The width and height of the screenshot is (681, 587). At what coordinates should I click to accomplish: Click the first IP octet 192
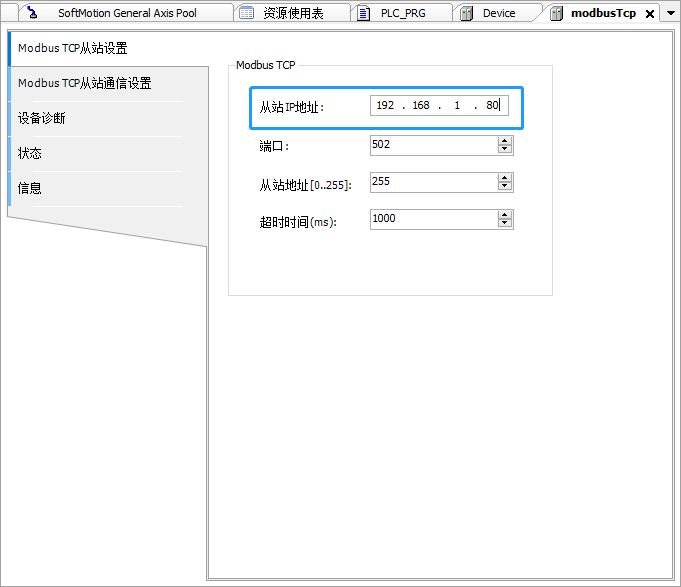[x=385, y=106]
